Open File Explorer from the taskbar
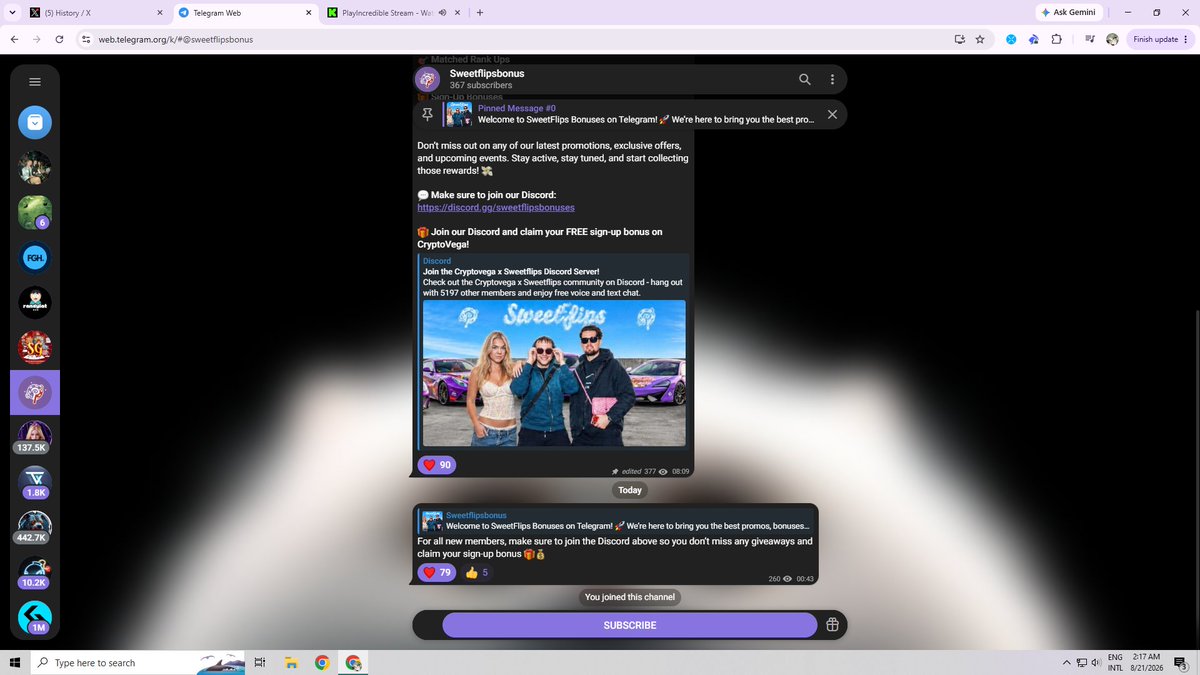The width and height of the screenshot is (1200, 675). (291, 662)
